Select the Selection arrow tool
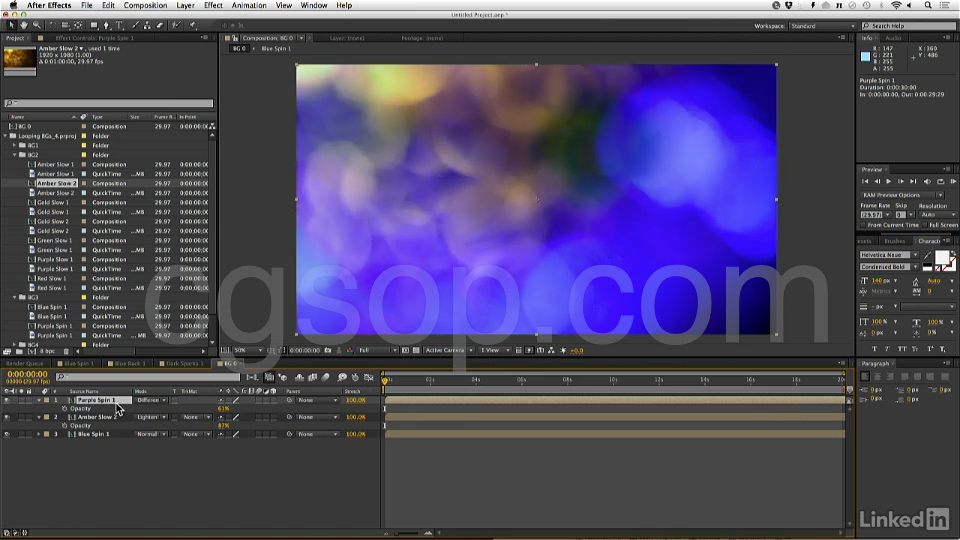 (x=11, y=25)
